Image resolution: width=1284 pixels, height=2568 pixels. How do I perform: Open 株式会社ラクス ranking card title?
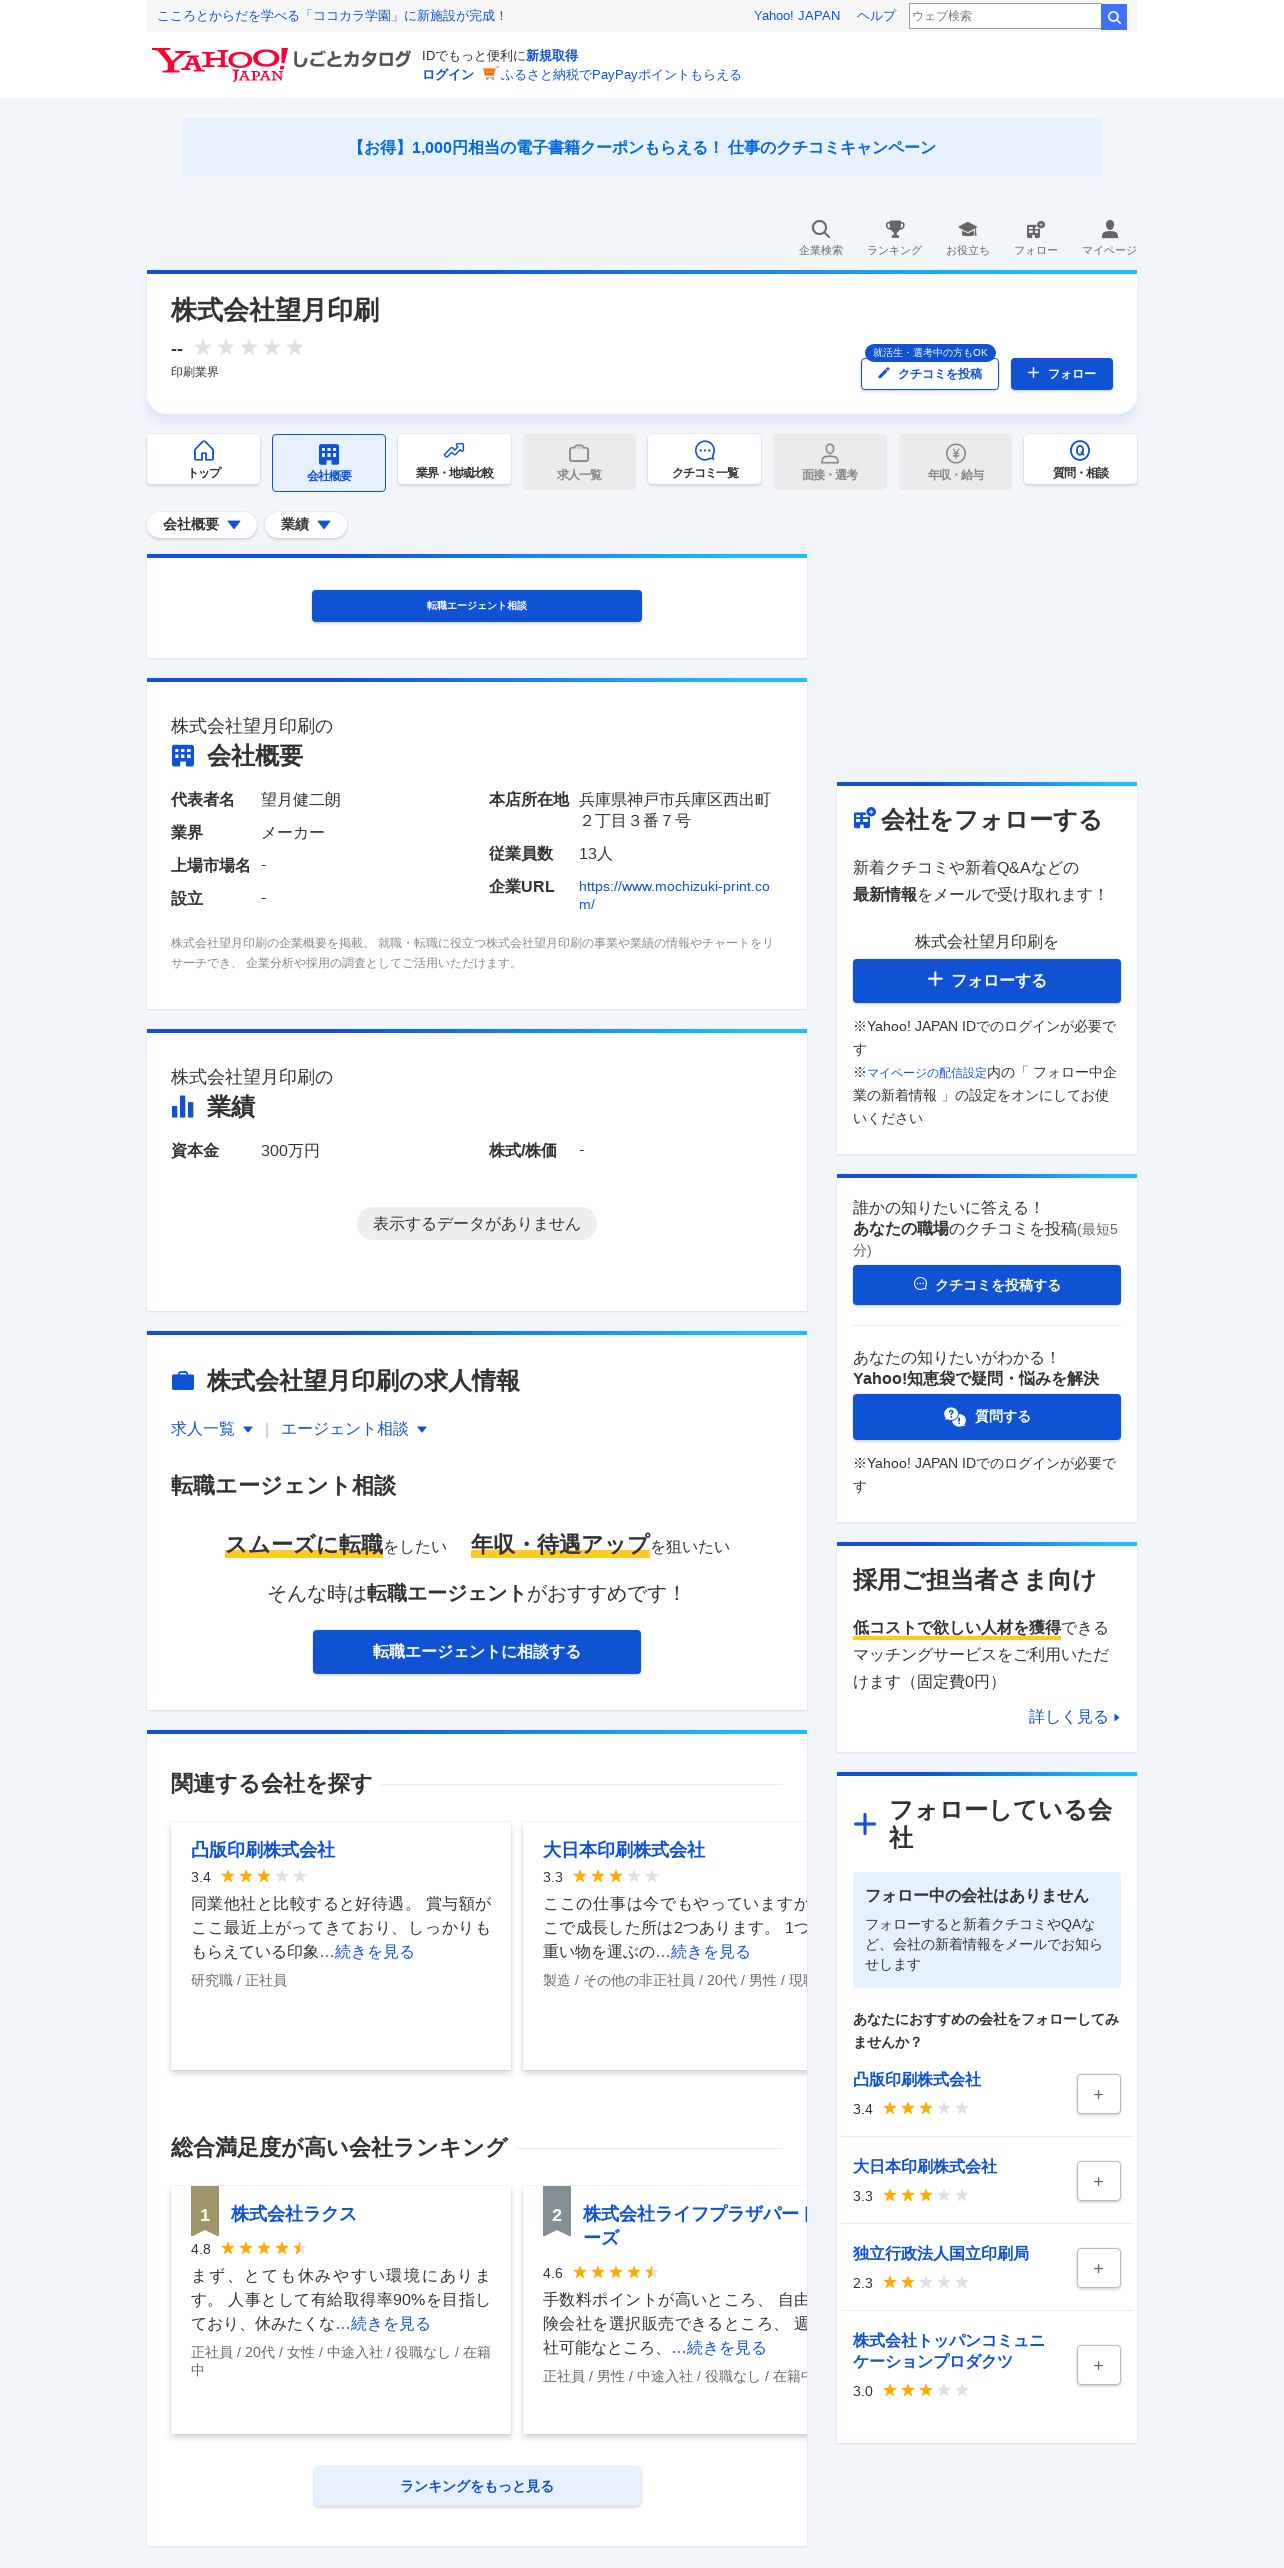tap(293, 2214)
